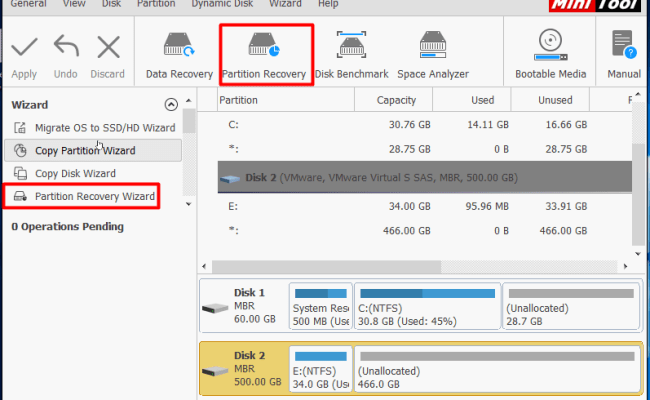Open the Dynamic Disk menu
Screen dimensions: 650x400
222,4
